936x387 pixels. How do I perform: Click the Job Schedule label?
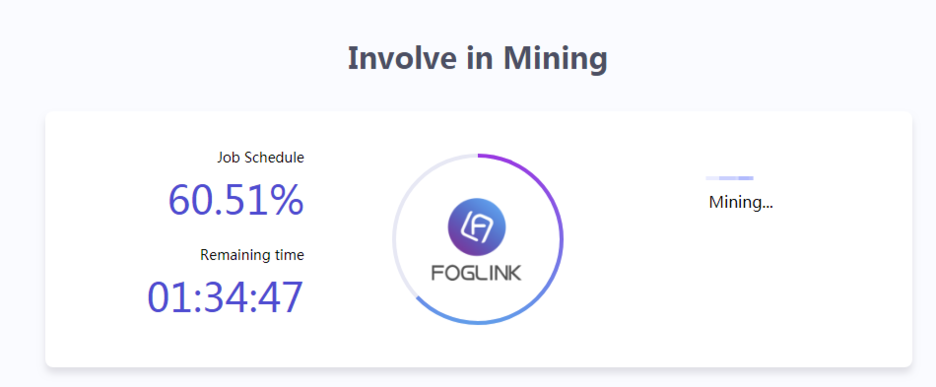[x=260, y=158]
